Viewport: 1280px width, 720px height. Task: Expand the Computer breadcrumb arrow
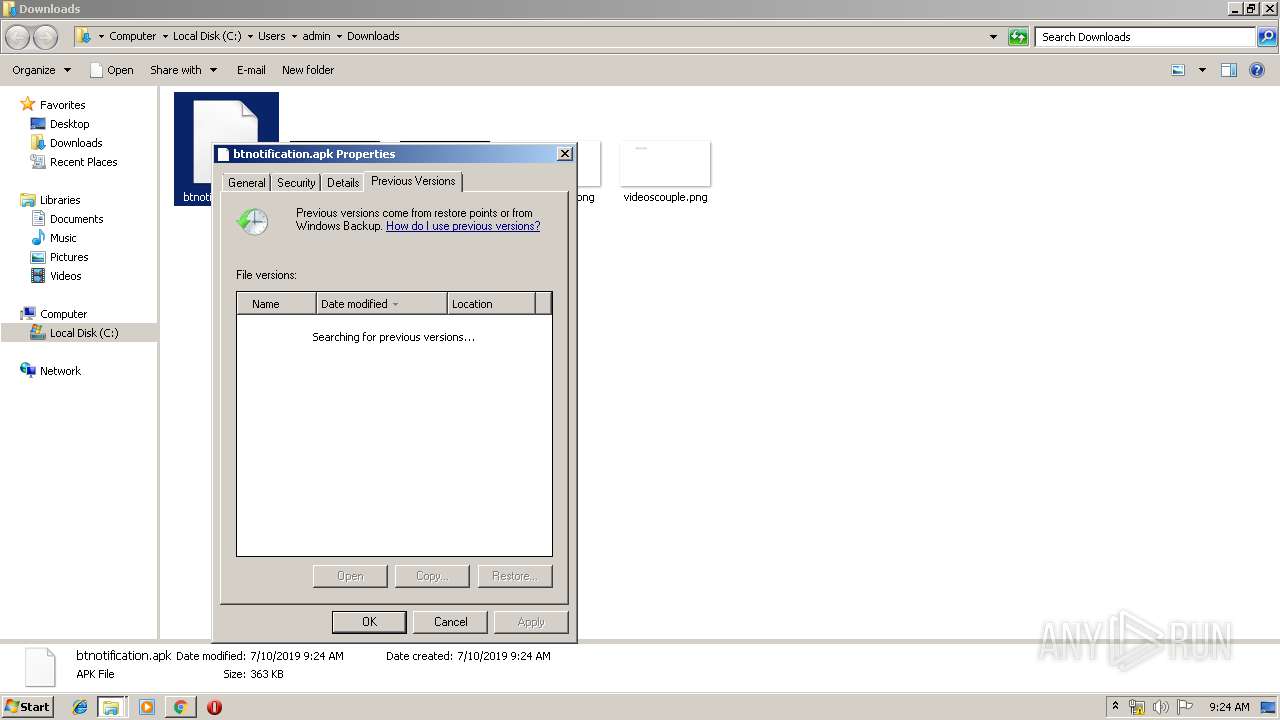pos(165,36)
